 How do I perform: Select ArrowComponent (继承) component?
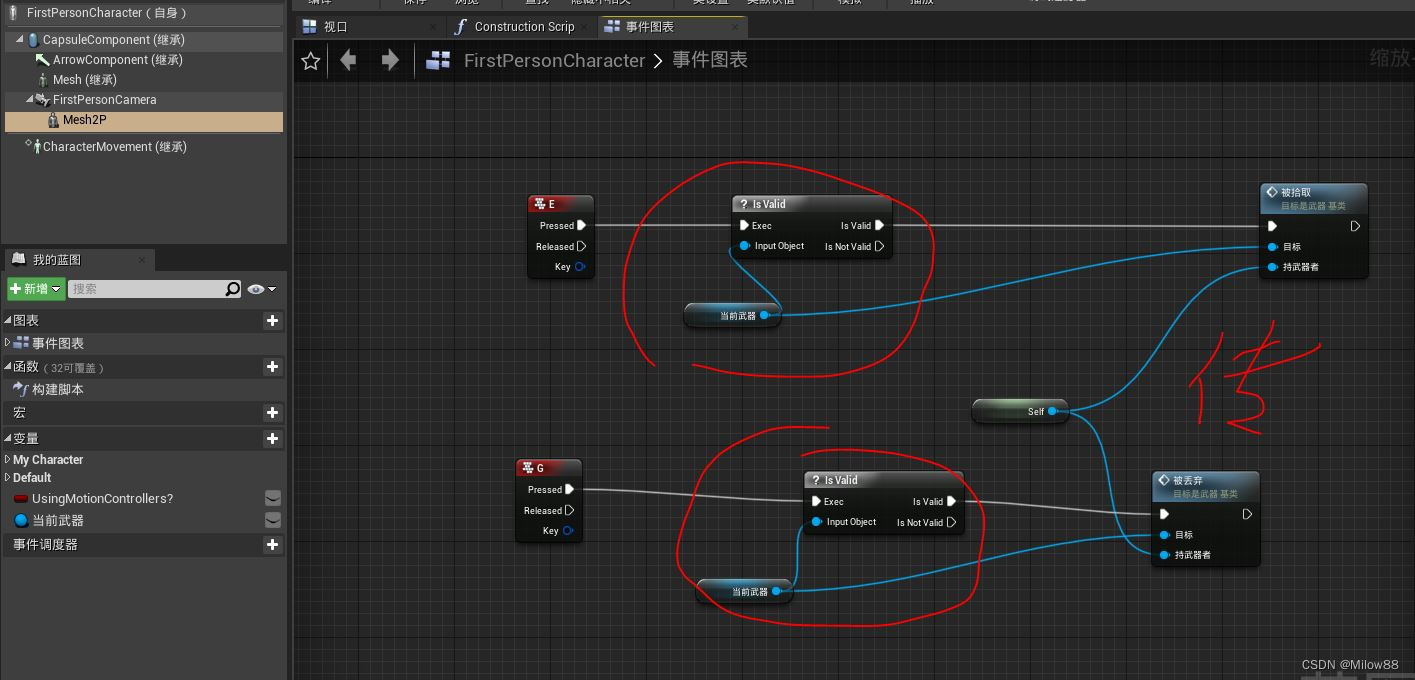pyautogui.click(x=118, y=60)
